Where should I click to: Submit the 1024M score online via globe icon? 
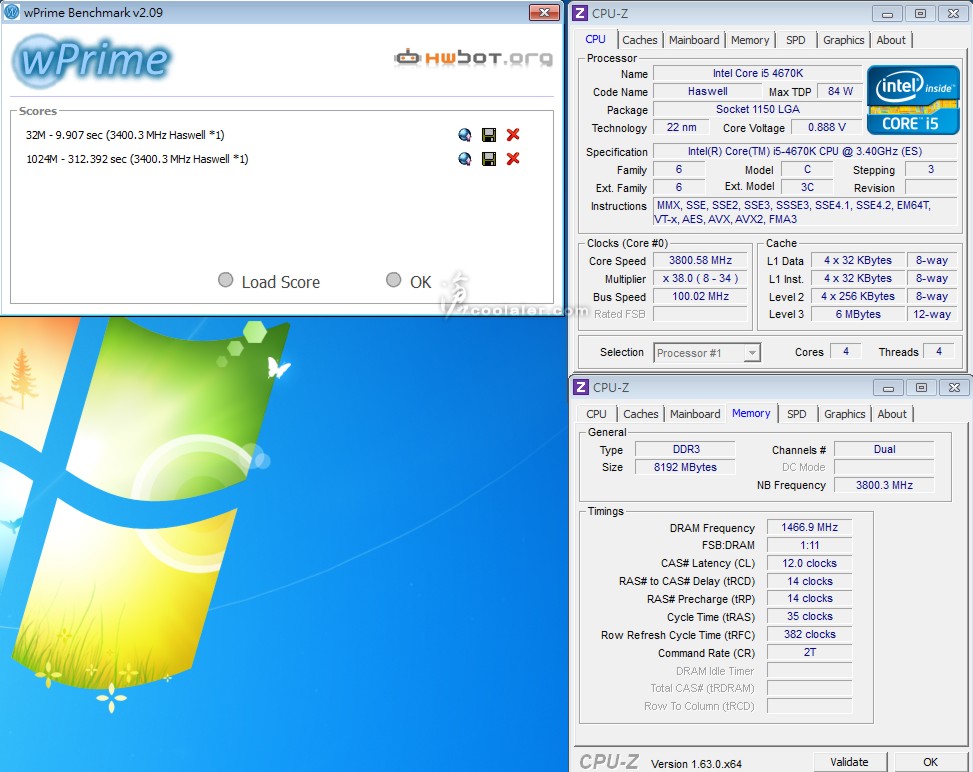465,159
